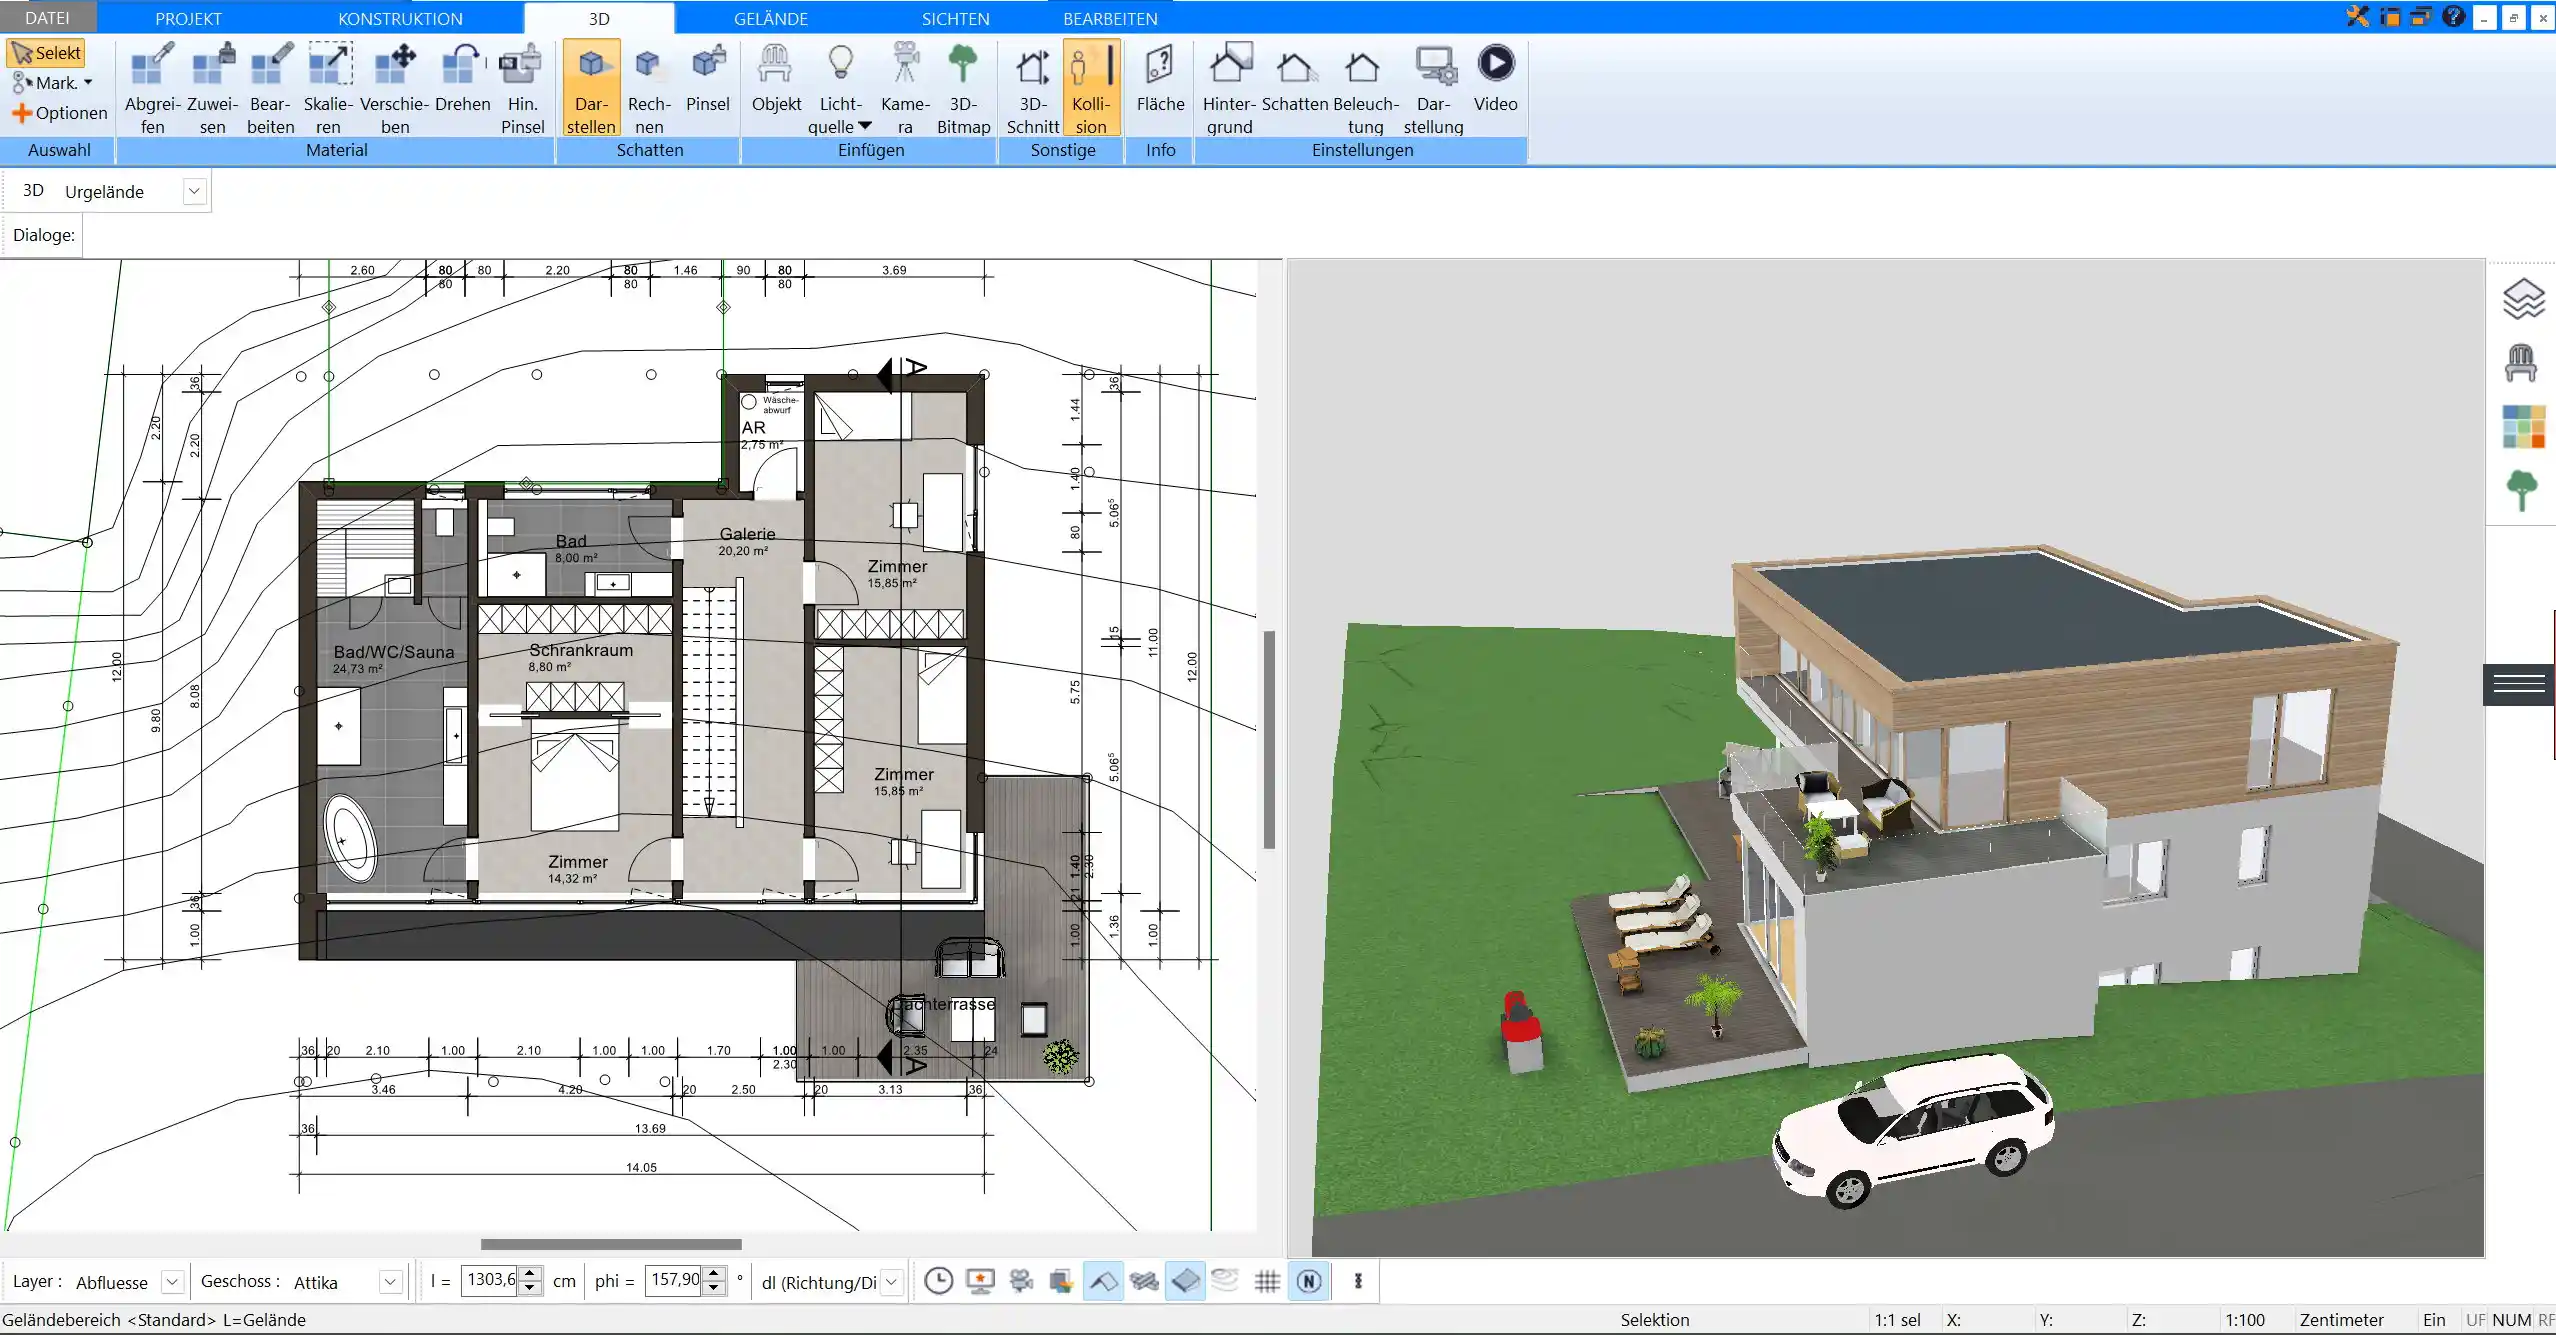Expand the Mark. dropdown arrow
The width and height of the screenshot is (2556, 1335).
[88, 83]
